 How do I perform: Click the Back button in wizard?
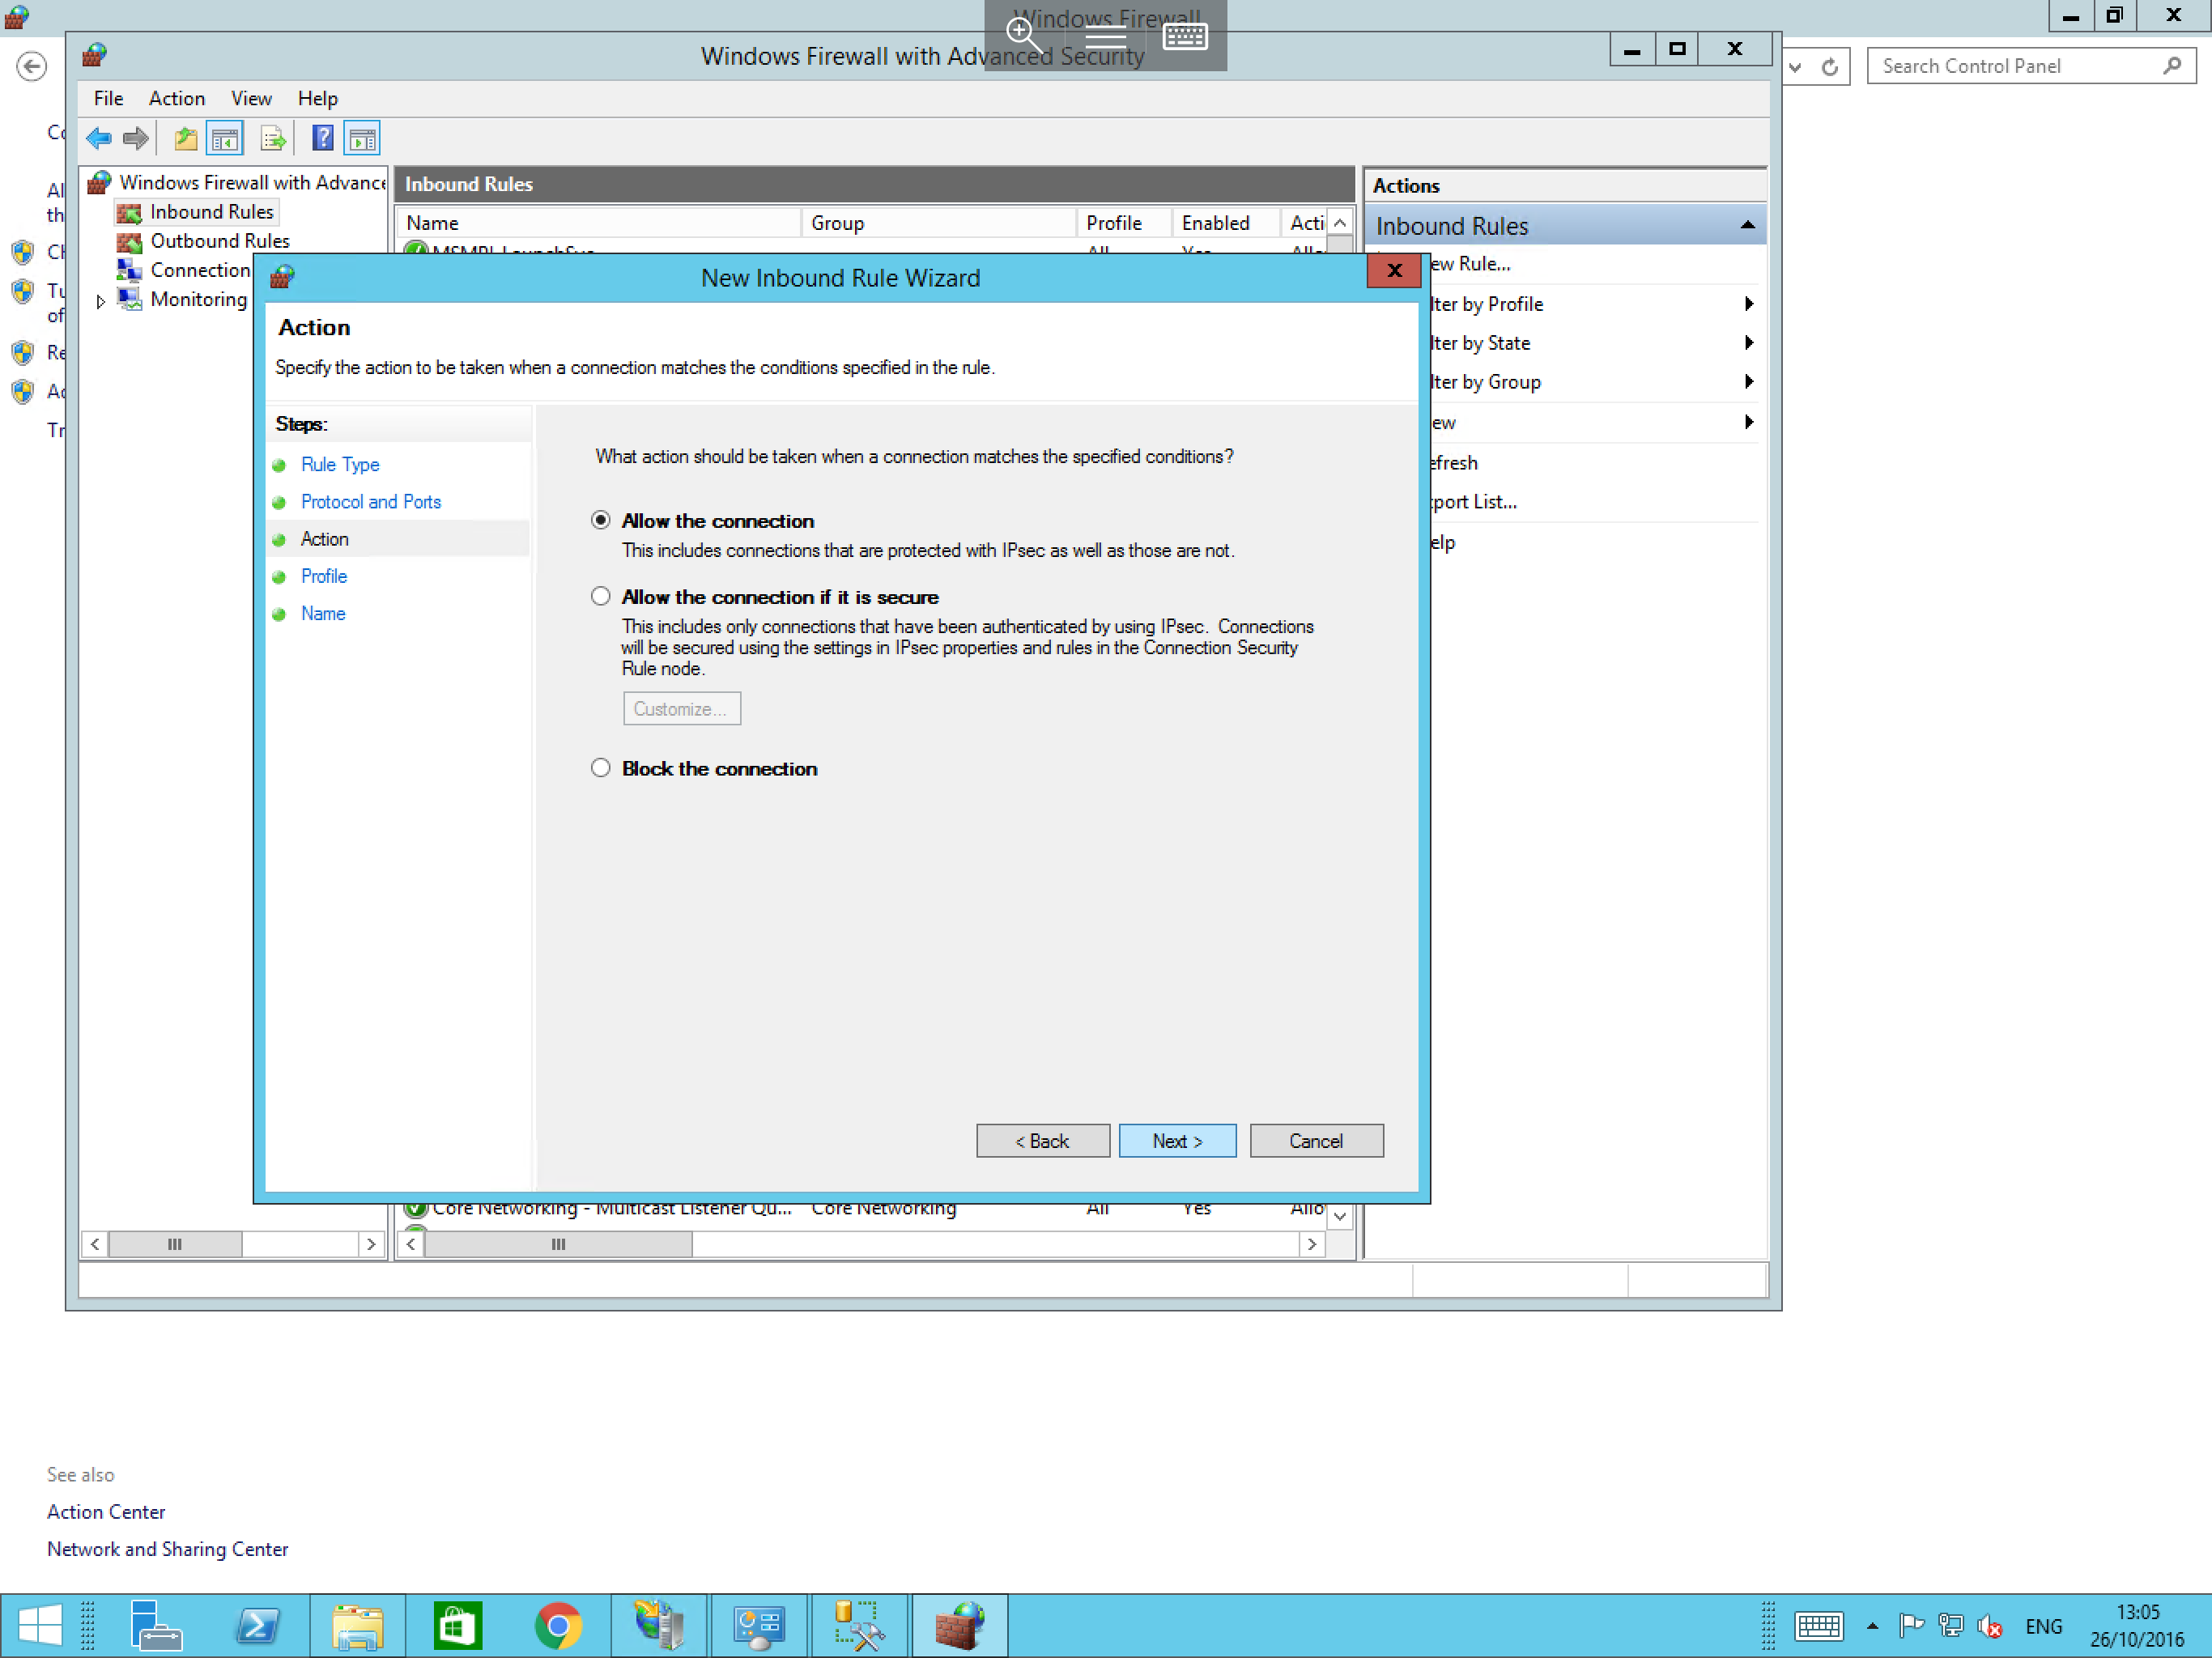[1043, 1141]
